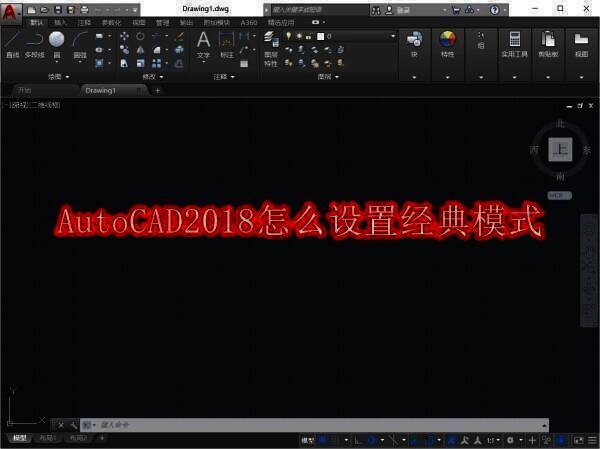Switch to the Default (默认) ribbon tab

click(37, 23)
